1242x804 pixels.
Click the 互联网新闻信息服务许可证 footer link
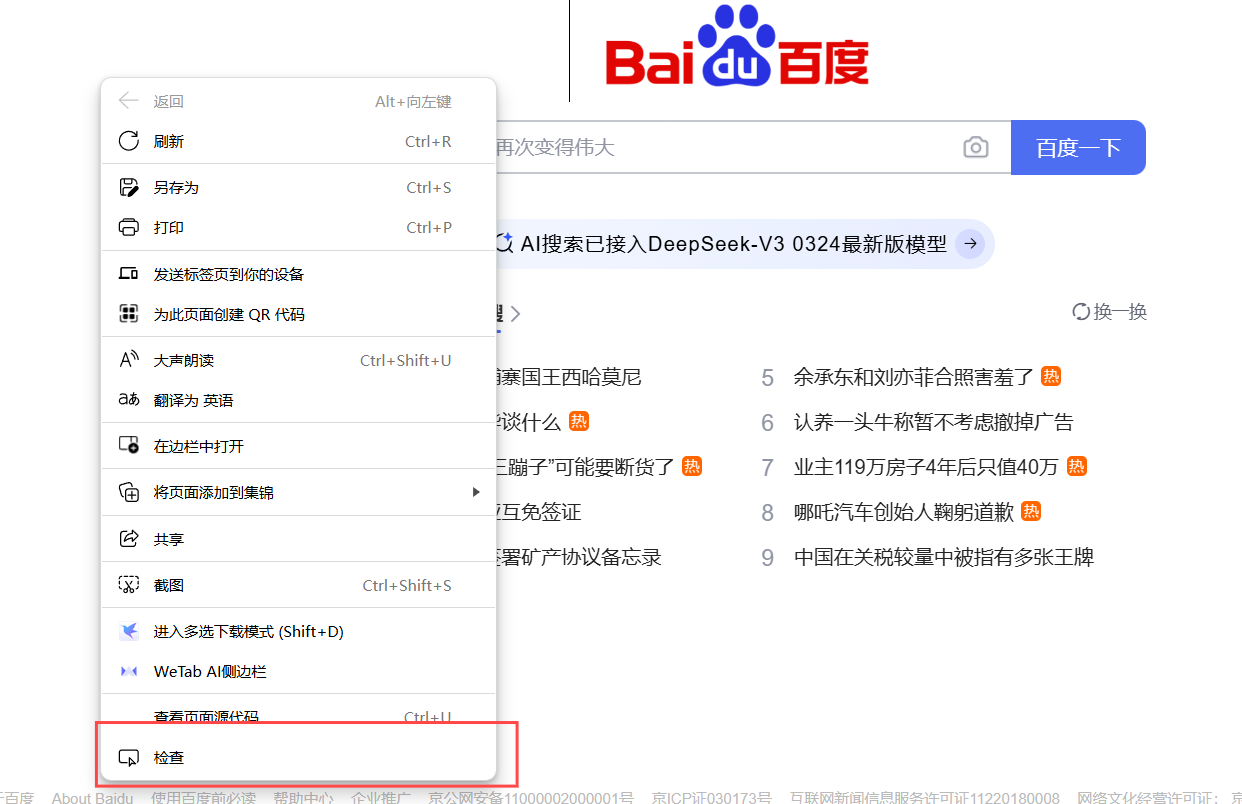point(924,798)
